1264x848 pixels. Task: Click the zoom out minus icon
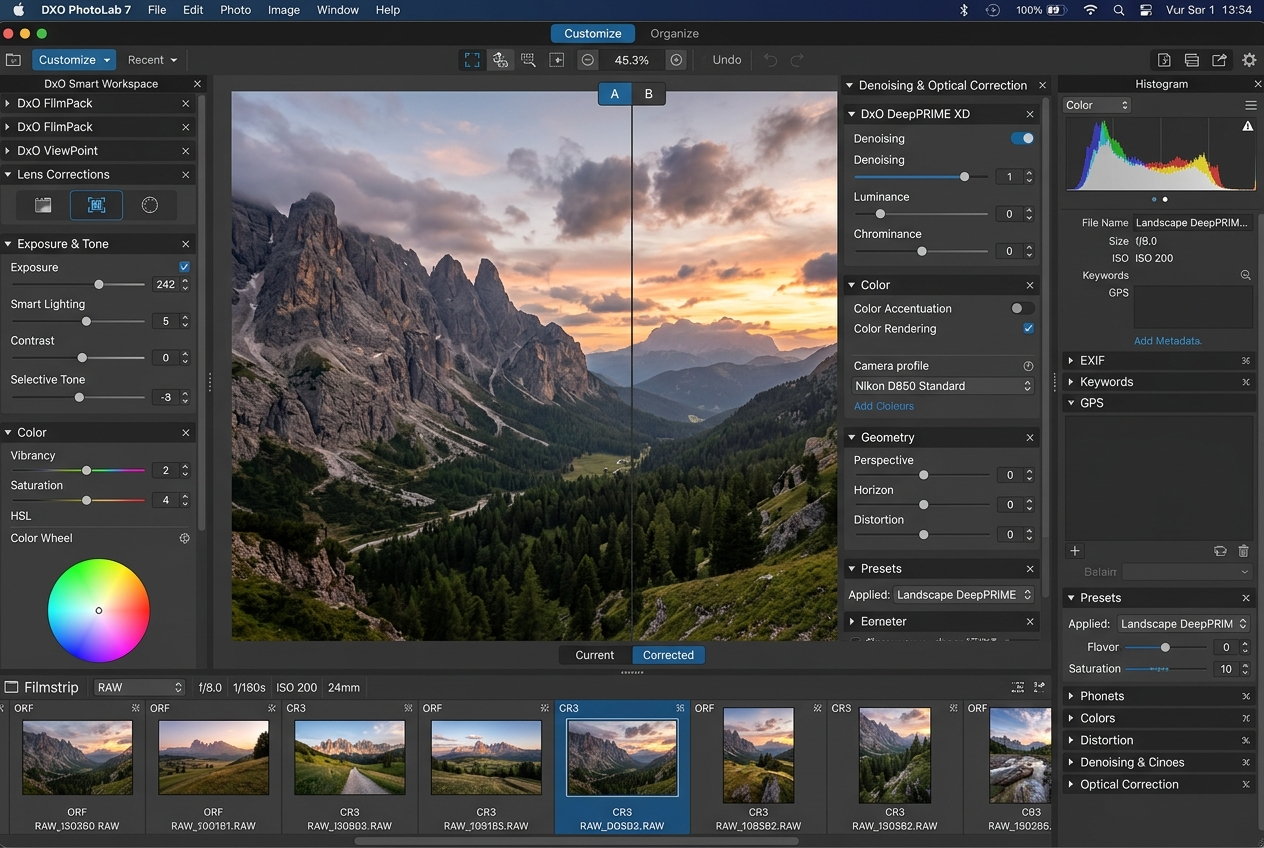coord(588,60)
